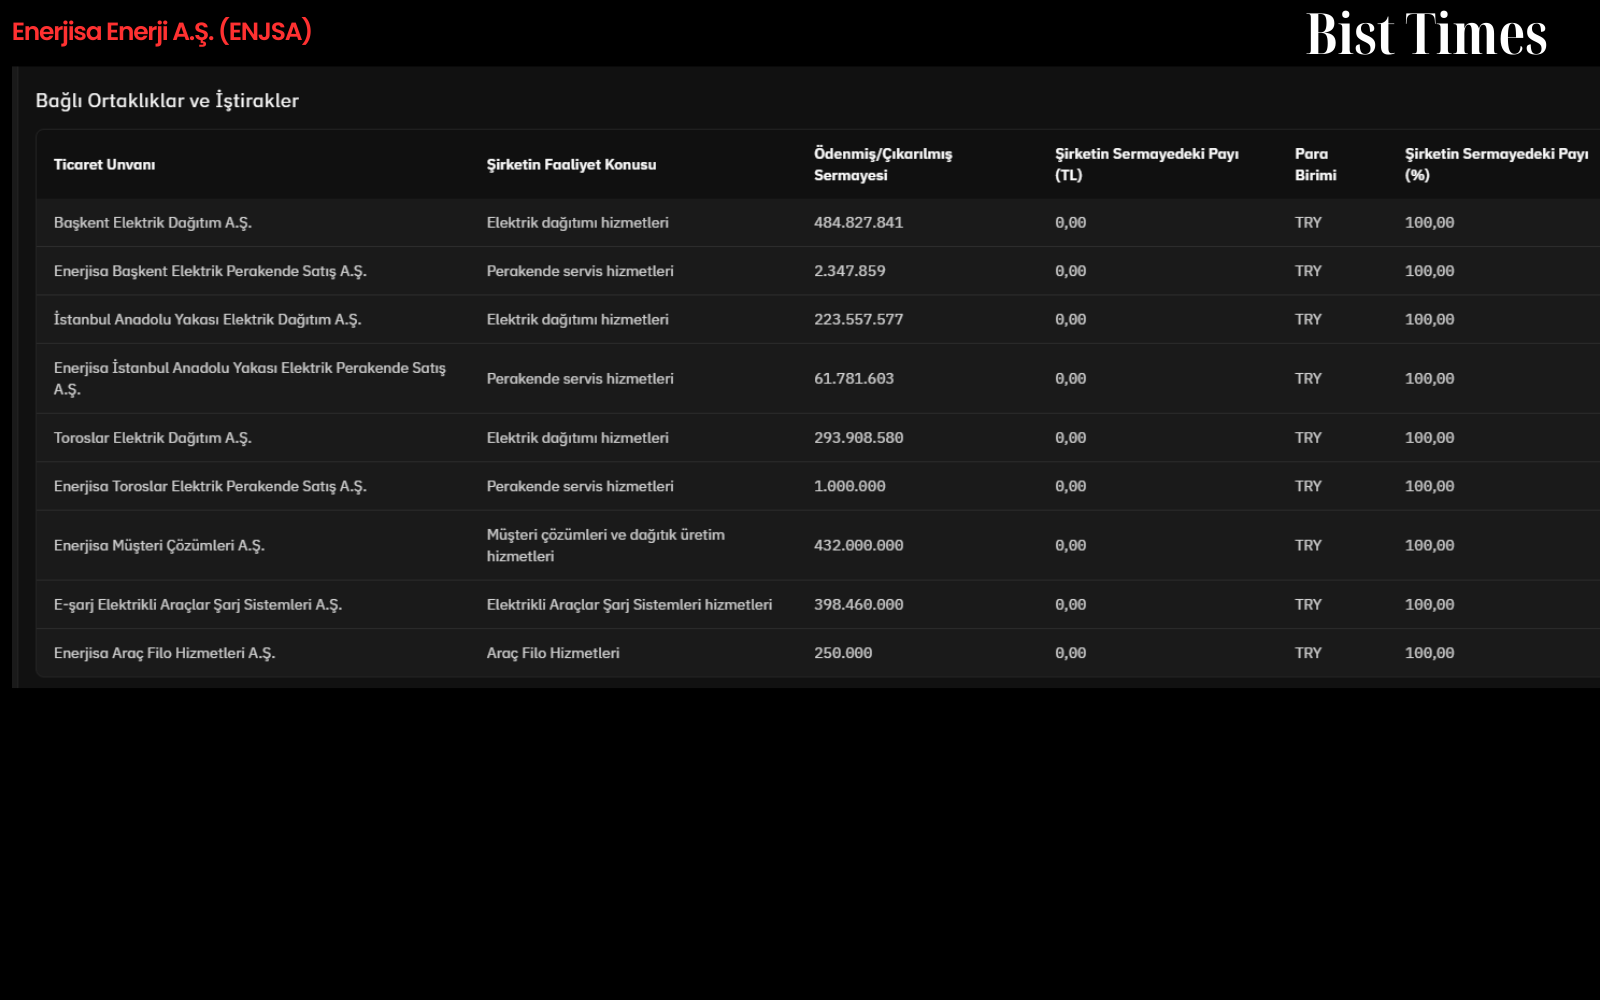Screen dimensions: 1600x1000
Task: Click the Araç Filo Hizmetleri activity cell
Action: [553, 653]
